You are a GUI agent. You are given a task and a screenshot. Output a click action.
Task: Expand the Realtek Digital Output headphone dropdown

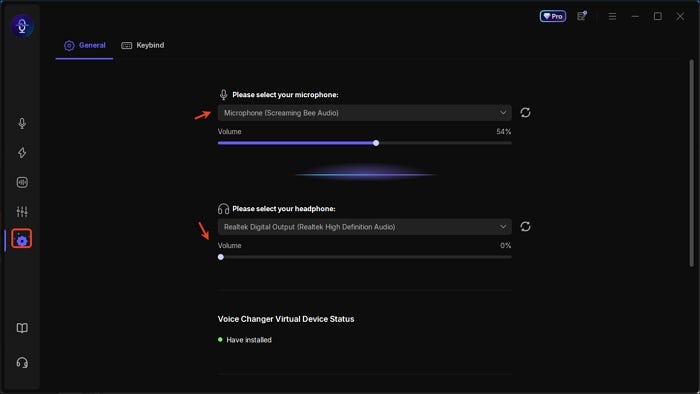[x=364, y=227]
